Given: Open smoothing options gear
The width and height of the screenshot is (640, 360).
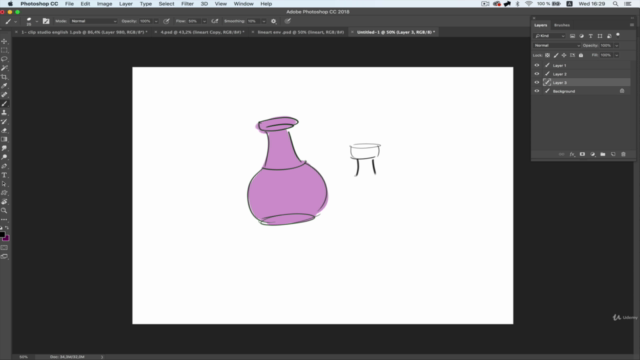Looking at the screenshot, I should [273, 21].
